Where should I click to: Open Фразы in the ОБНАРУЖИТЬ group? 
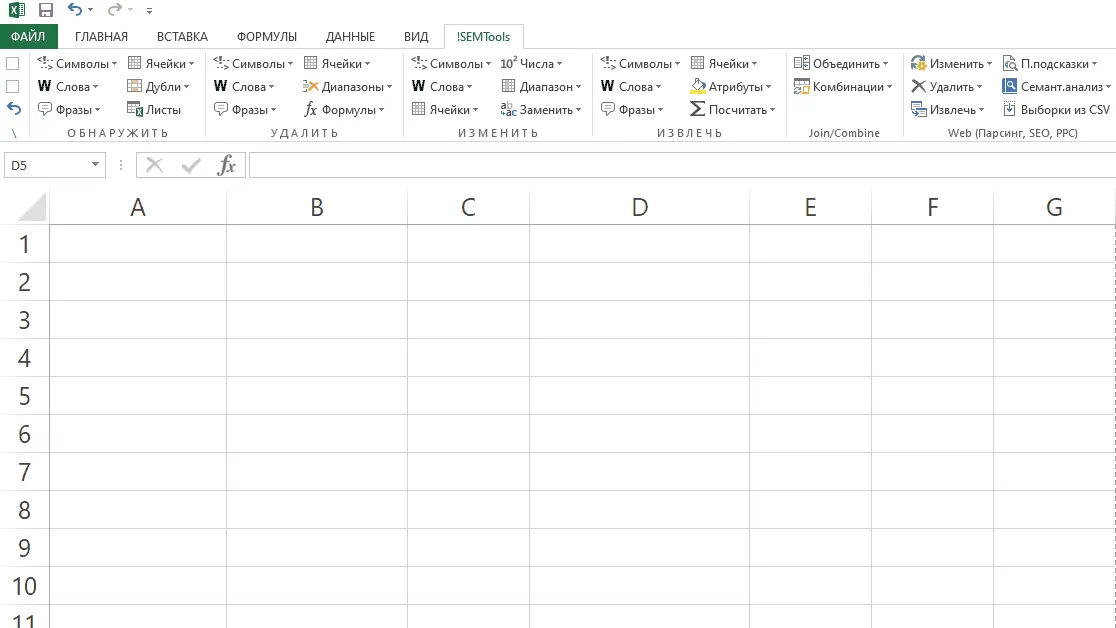point(69,110)
